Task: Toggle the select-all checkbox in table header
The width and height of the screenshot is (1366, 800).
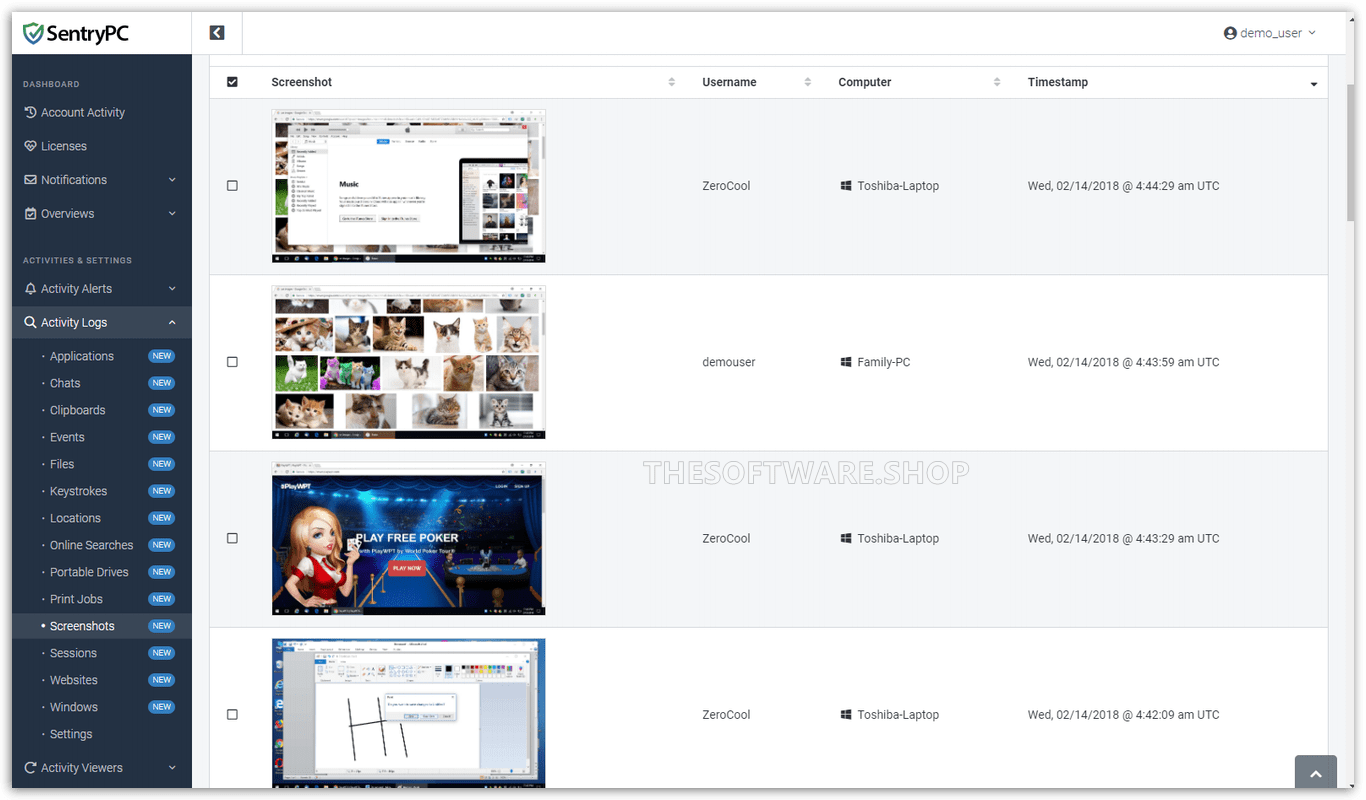Action: click(x=232, y=81)
